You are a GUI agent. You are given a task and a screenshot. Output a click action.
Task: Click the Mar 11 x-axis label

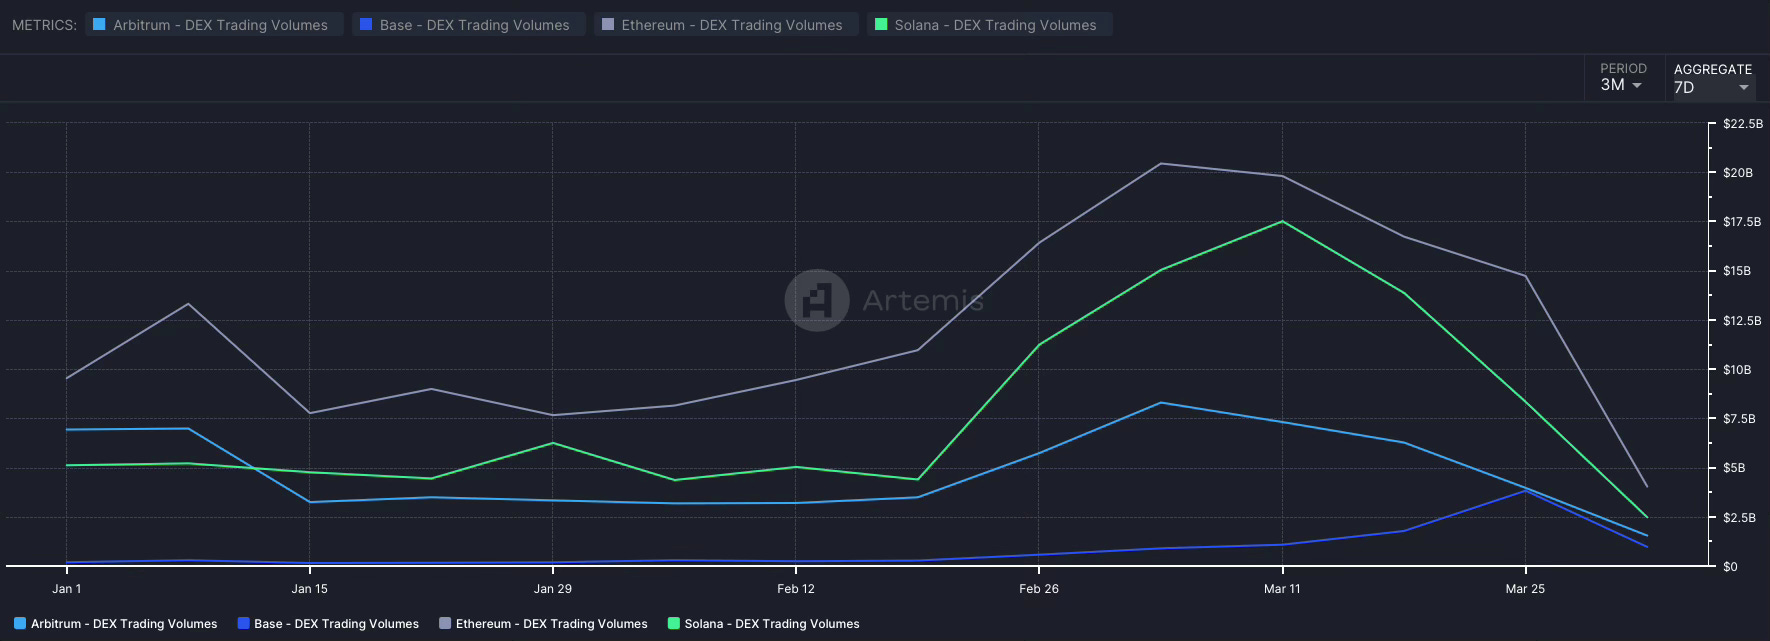coord(1282,589)
